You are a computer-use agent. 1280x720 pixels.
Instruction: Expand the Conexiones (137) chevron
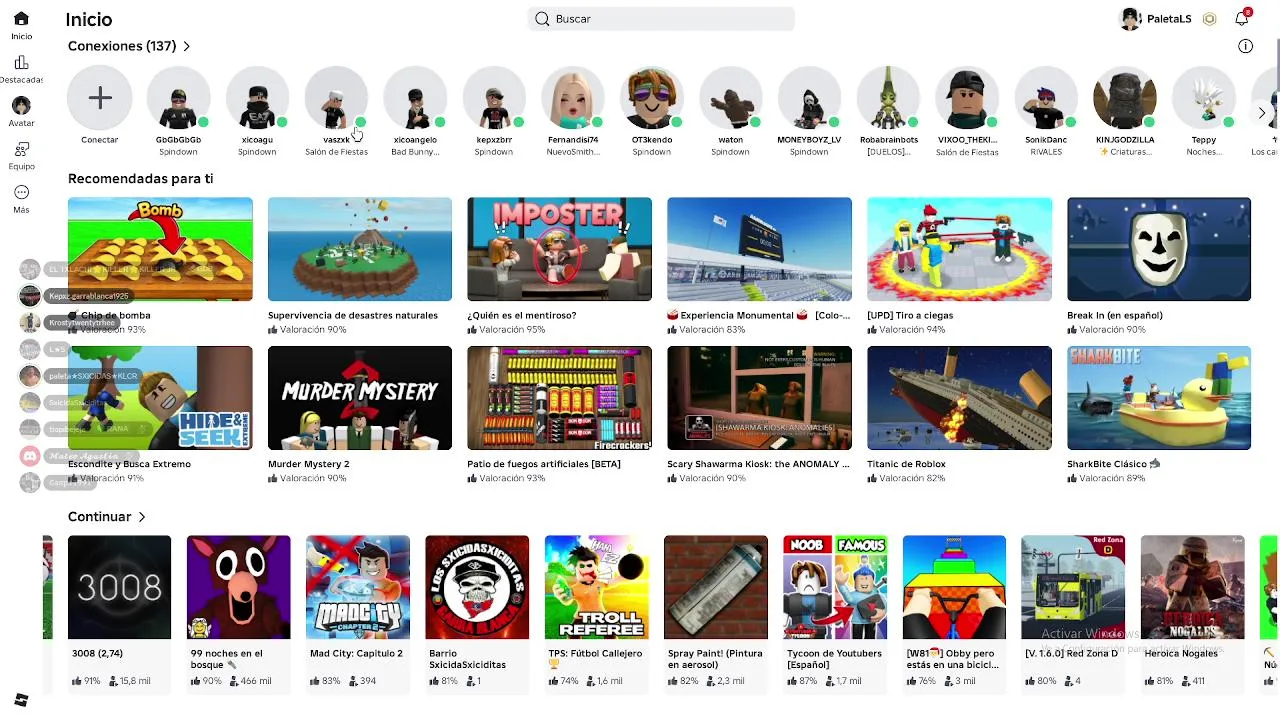coord(186,46)
